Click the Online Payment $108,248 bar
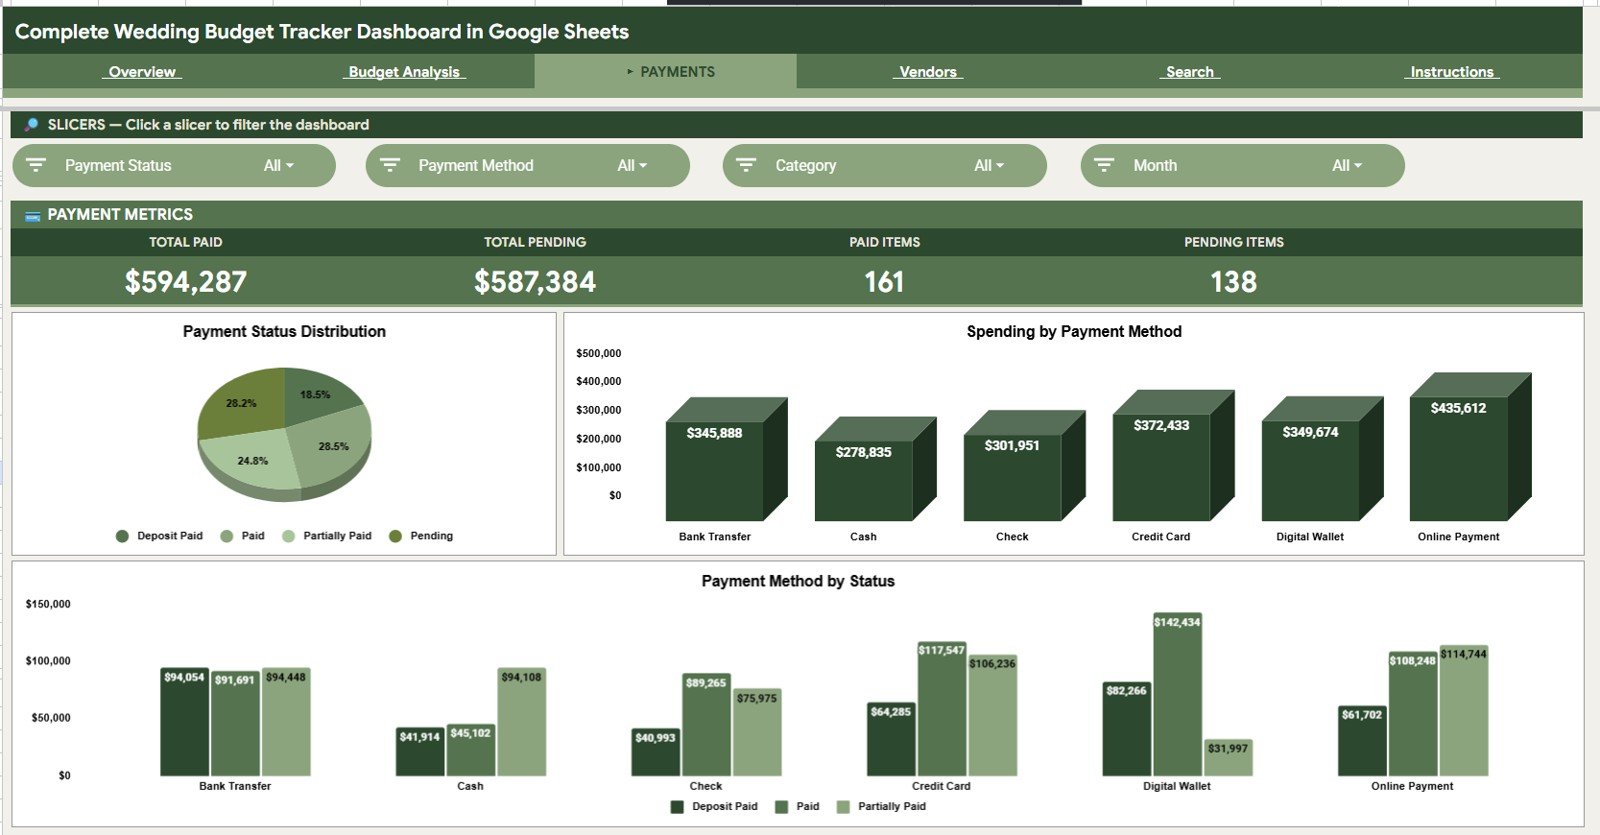The image size is (1600, 835). [1413, 714]
